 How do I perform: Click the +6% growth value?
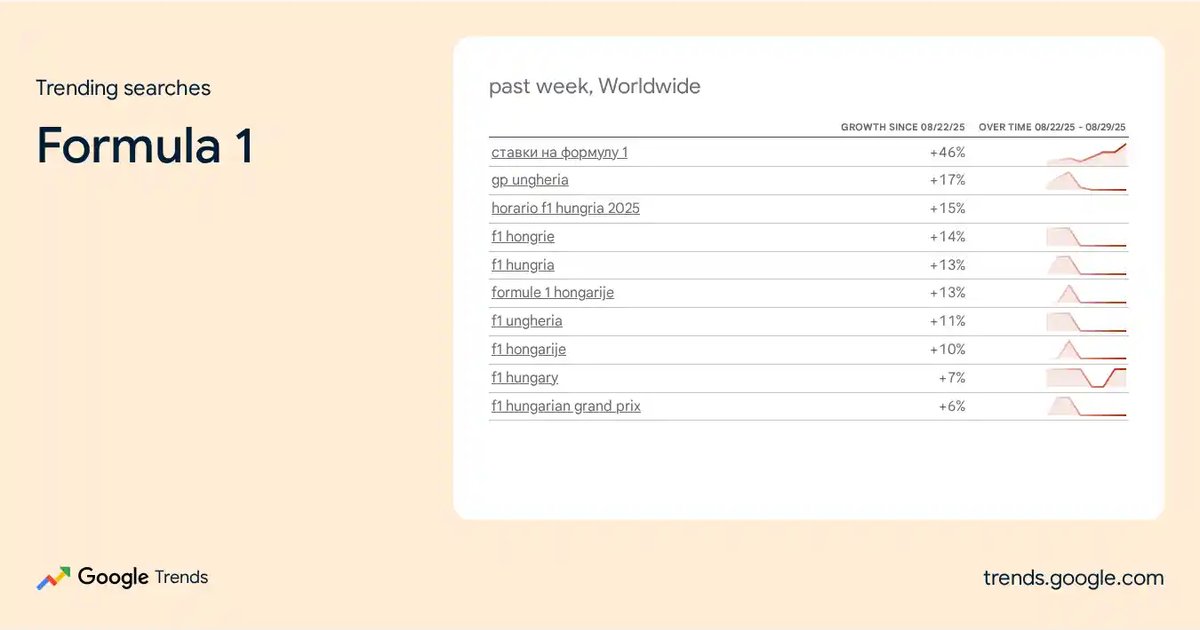click(951, 406)
